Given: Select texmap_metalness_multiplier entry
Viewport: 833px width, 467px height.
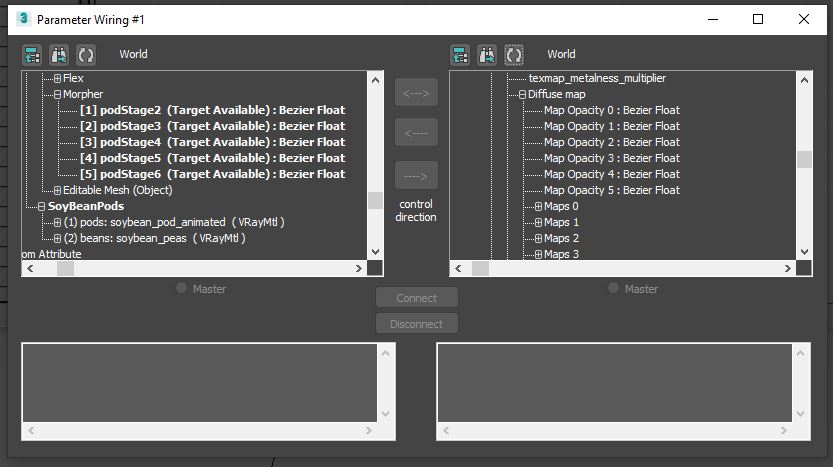Looking at the screenshot, I should [597, 78].
